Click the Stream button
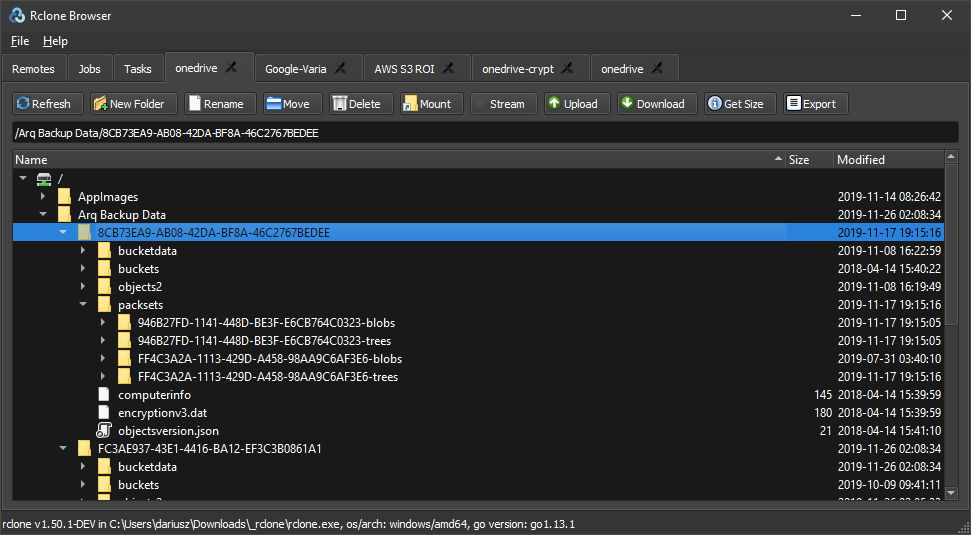Viewport: 971px width, 535px height. pos(503,104)
